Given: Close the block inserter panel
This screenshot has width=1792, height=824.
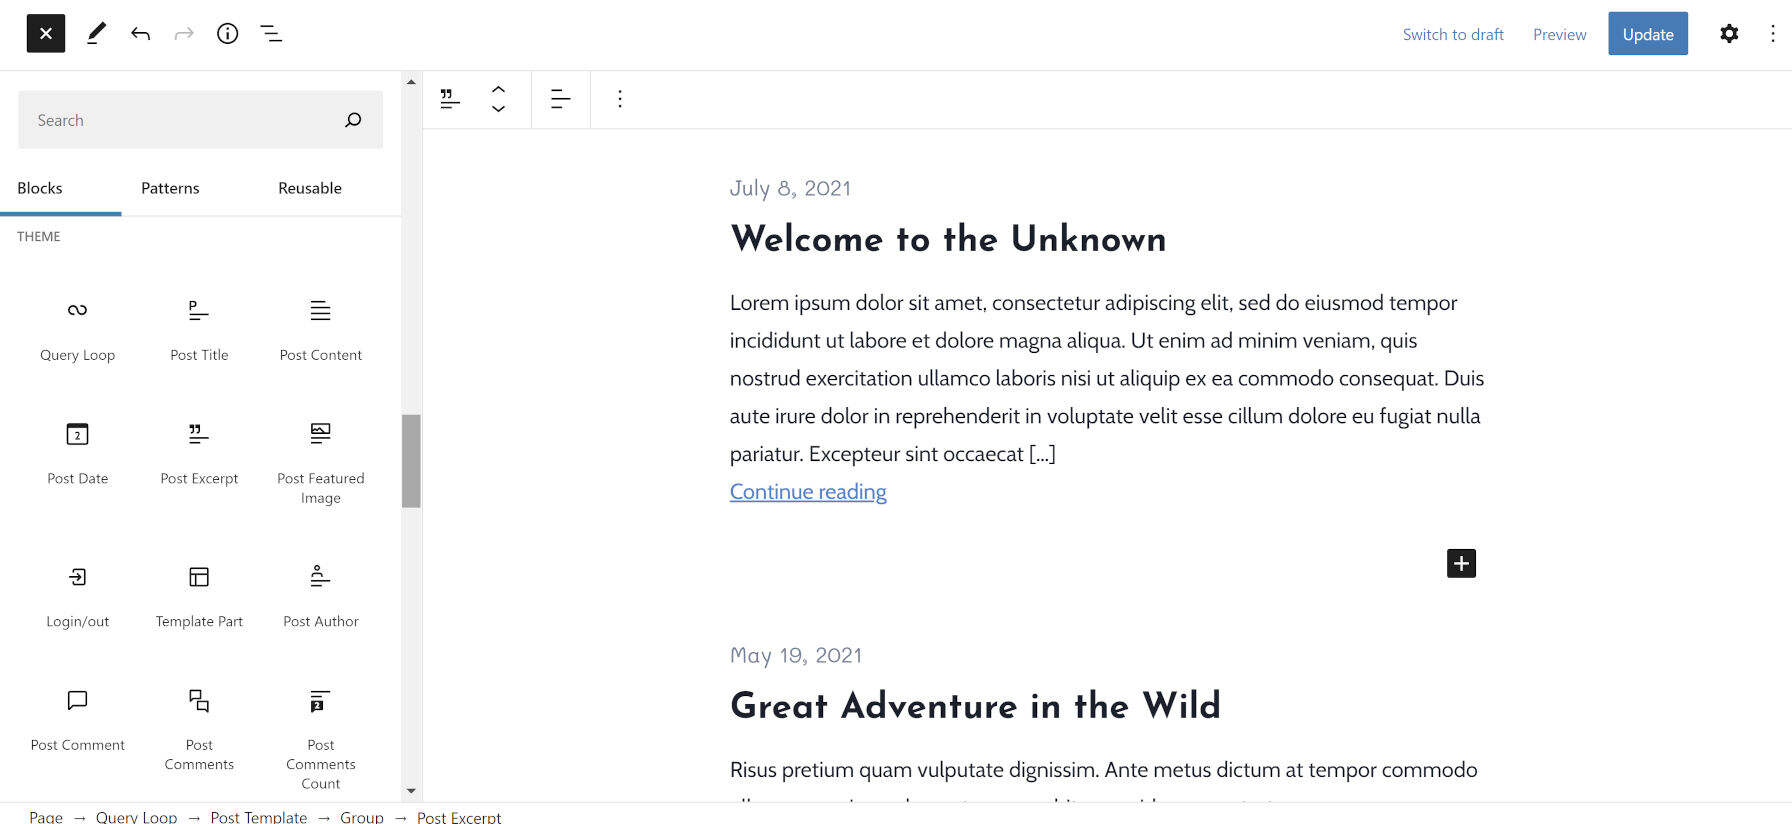Looking at the screenshot, I should coord(46,34).
